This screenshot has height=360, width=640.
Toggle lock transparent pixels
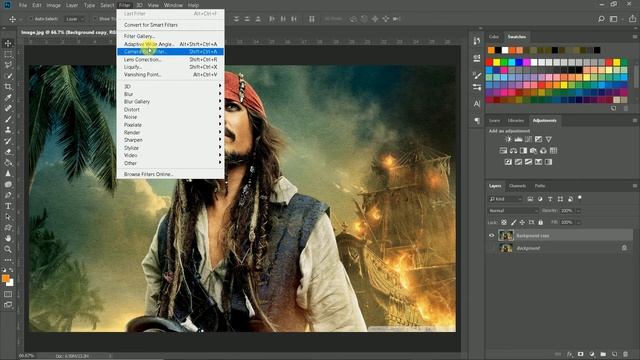[x=504, y=222]
